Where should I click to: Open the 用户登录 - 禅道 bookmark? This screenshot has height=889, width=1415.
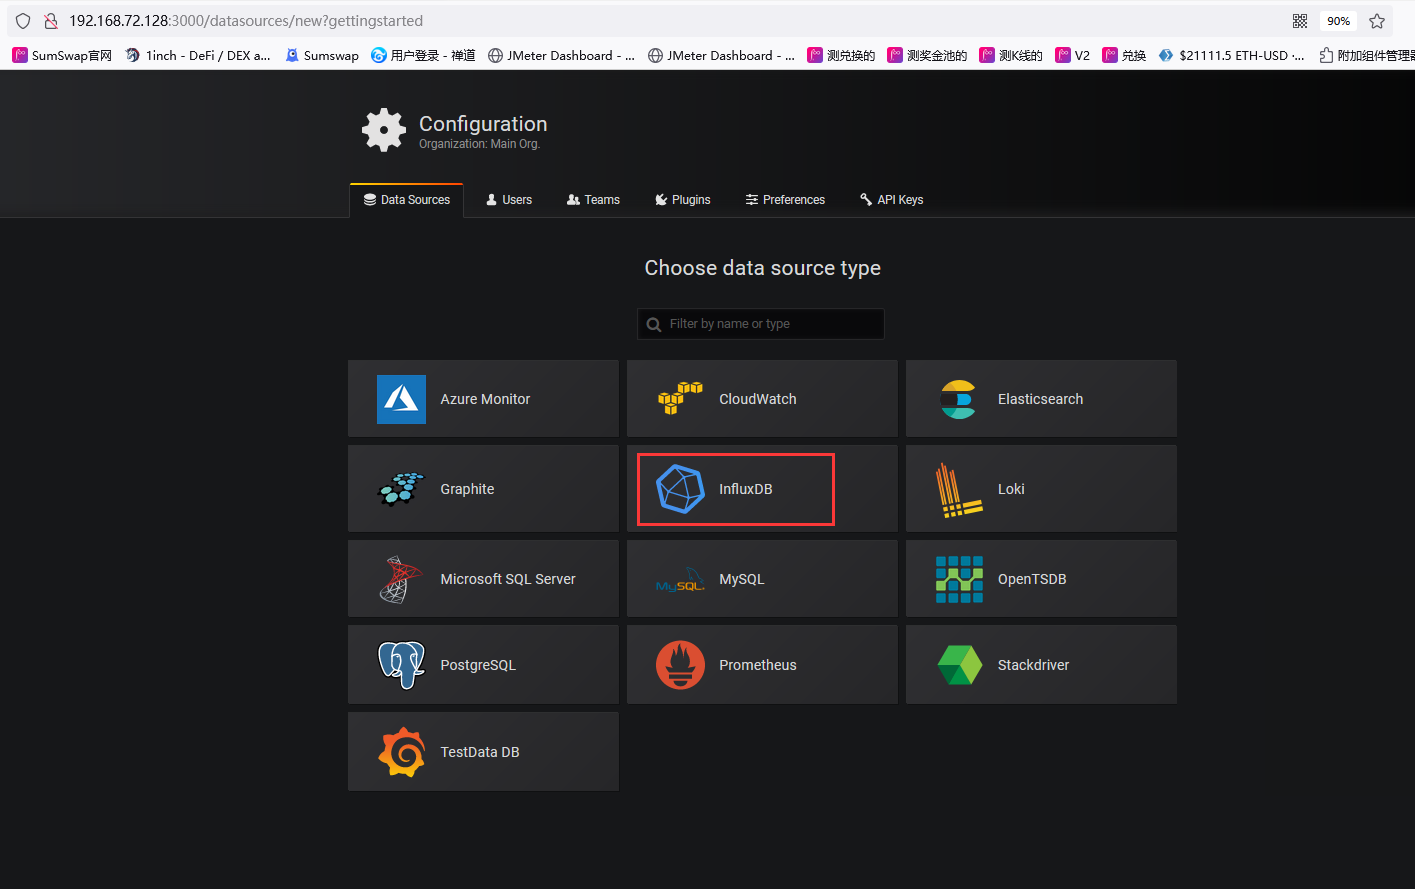(423, 56)
